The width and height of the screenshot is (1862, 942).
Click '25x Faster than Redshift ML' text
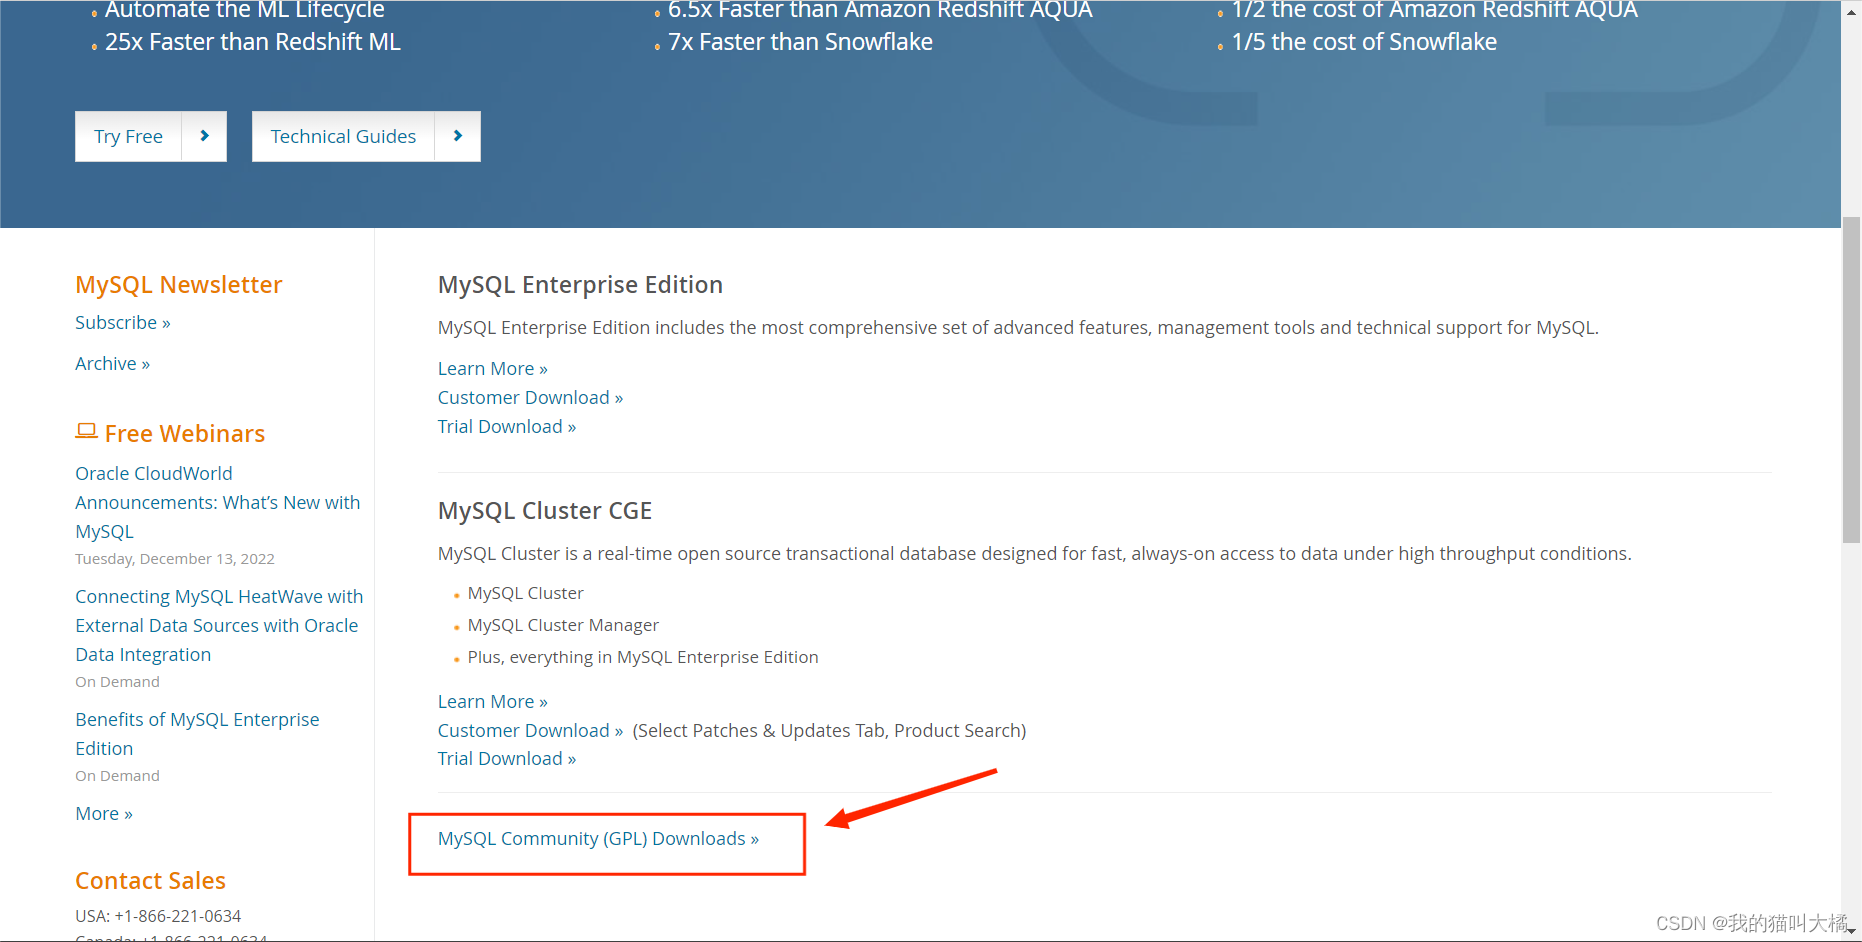(253, 42)
